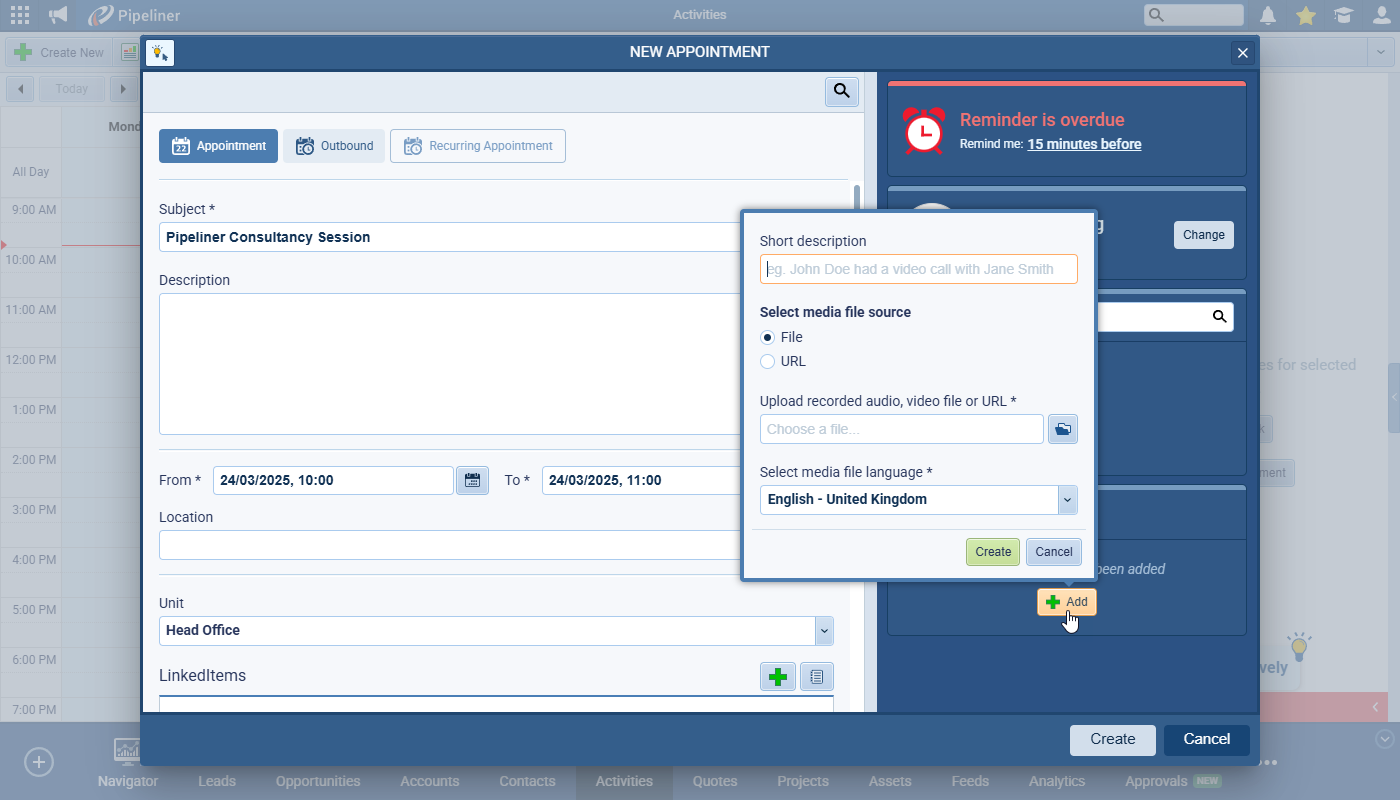Click the green Create button in media popup
Viewport: 1400px width, 800px height.
pos(992,552)
